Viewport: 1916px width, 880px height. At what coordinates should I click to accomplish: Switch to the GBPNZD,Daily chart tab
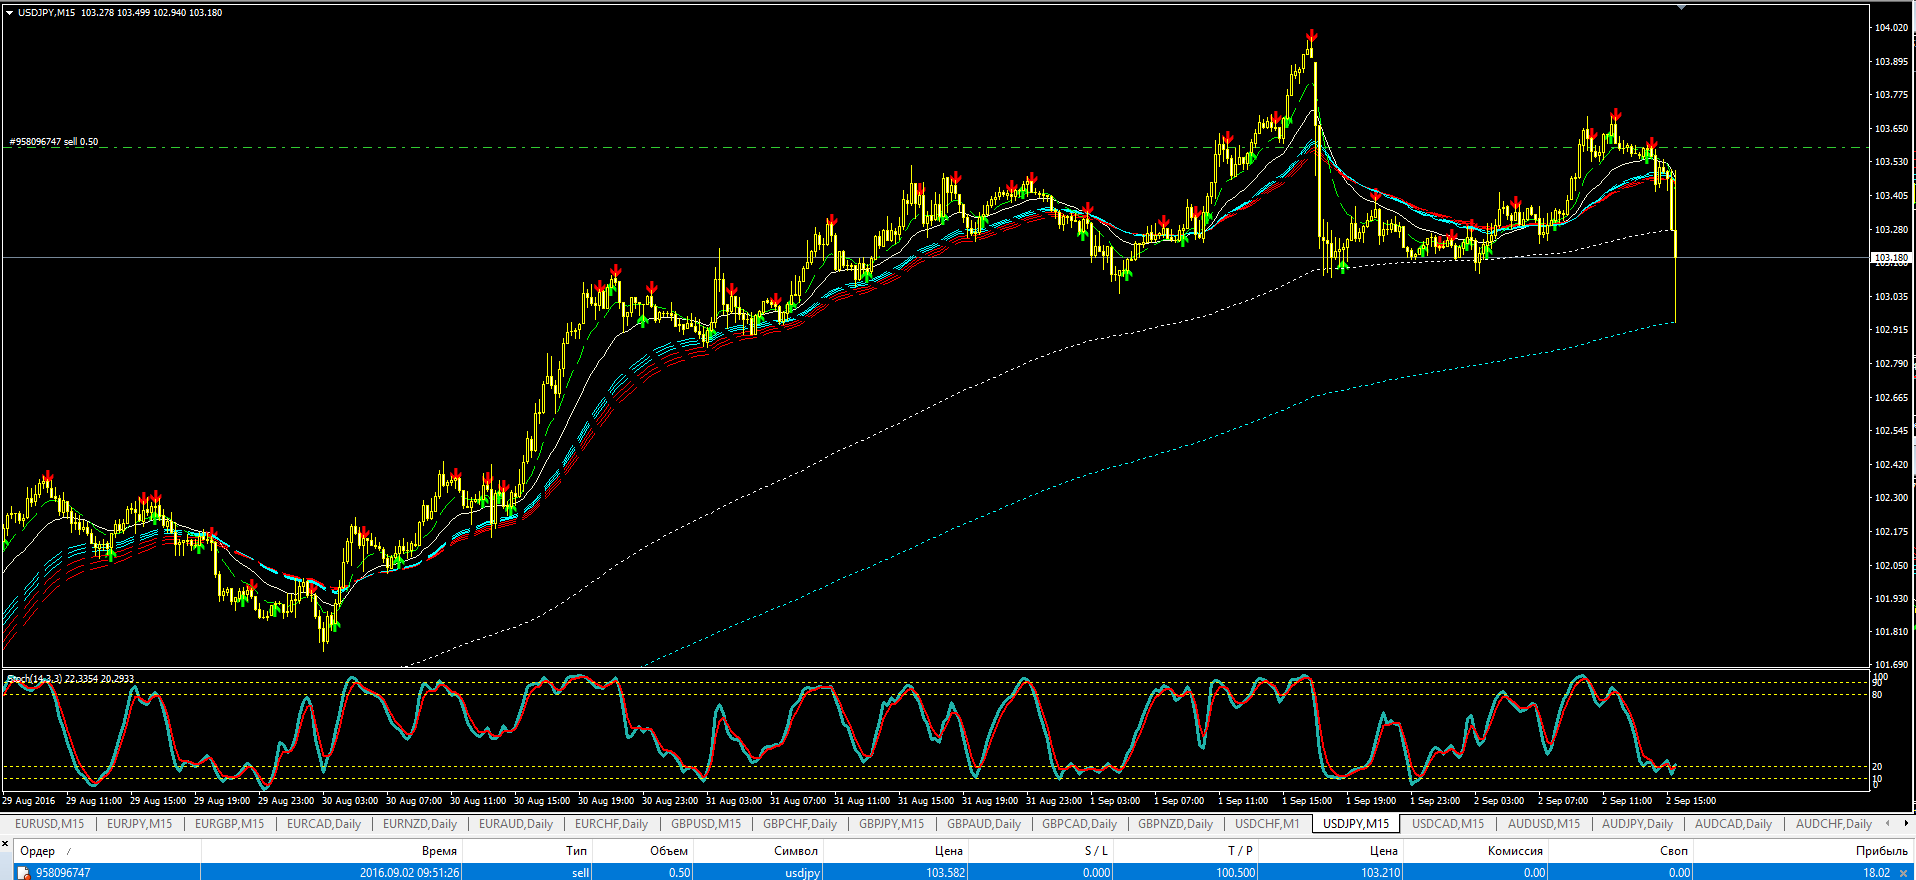click(1175, 824)
